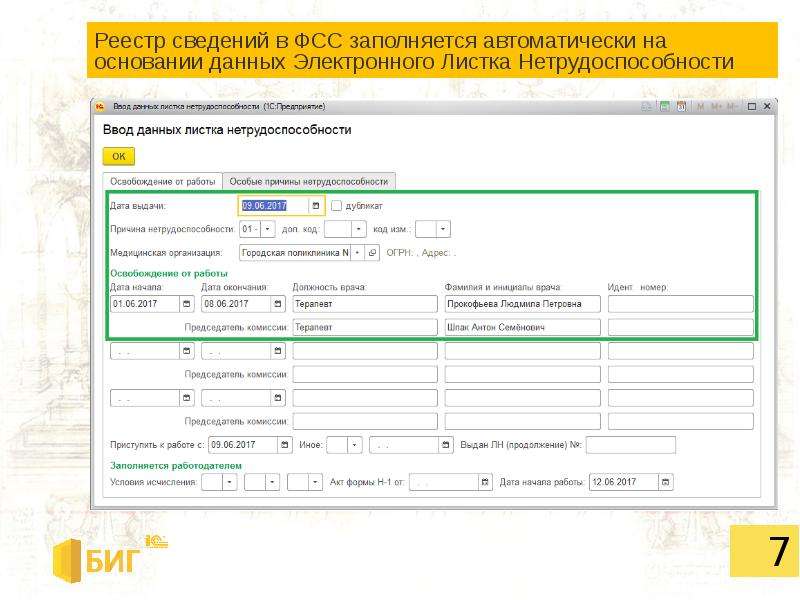Open calendar for Акт формы Н-1 date
Viewport: 800px width, 600px height.
pyautogui.click(x=485, y=482)
